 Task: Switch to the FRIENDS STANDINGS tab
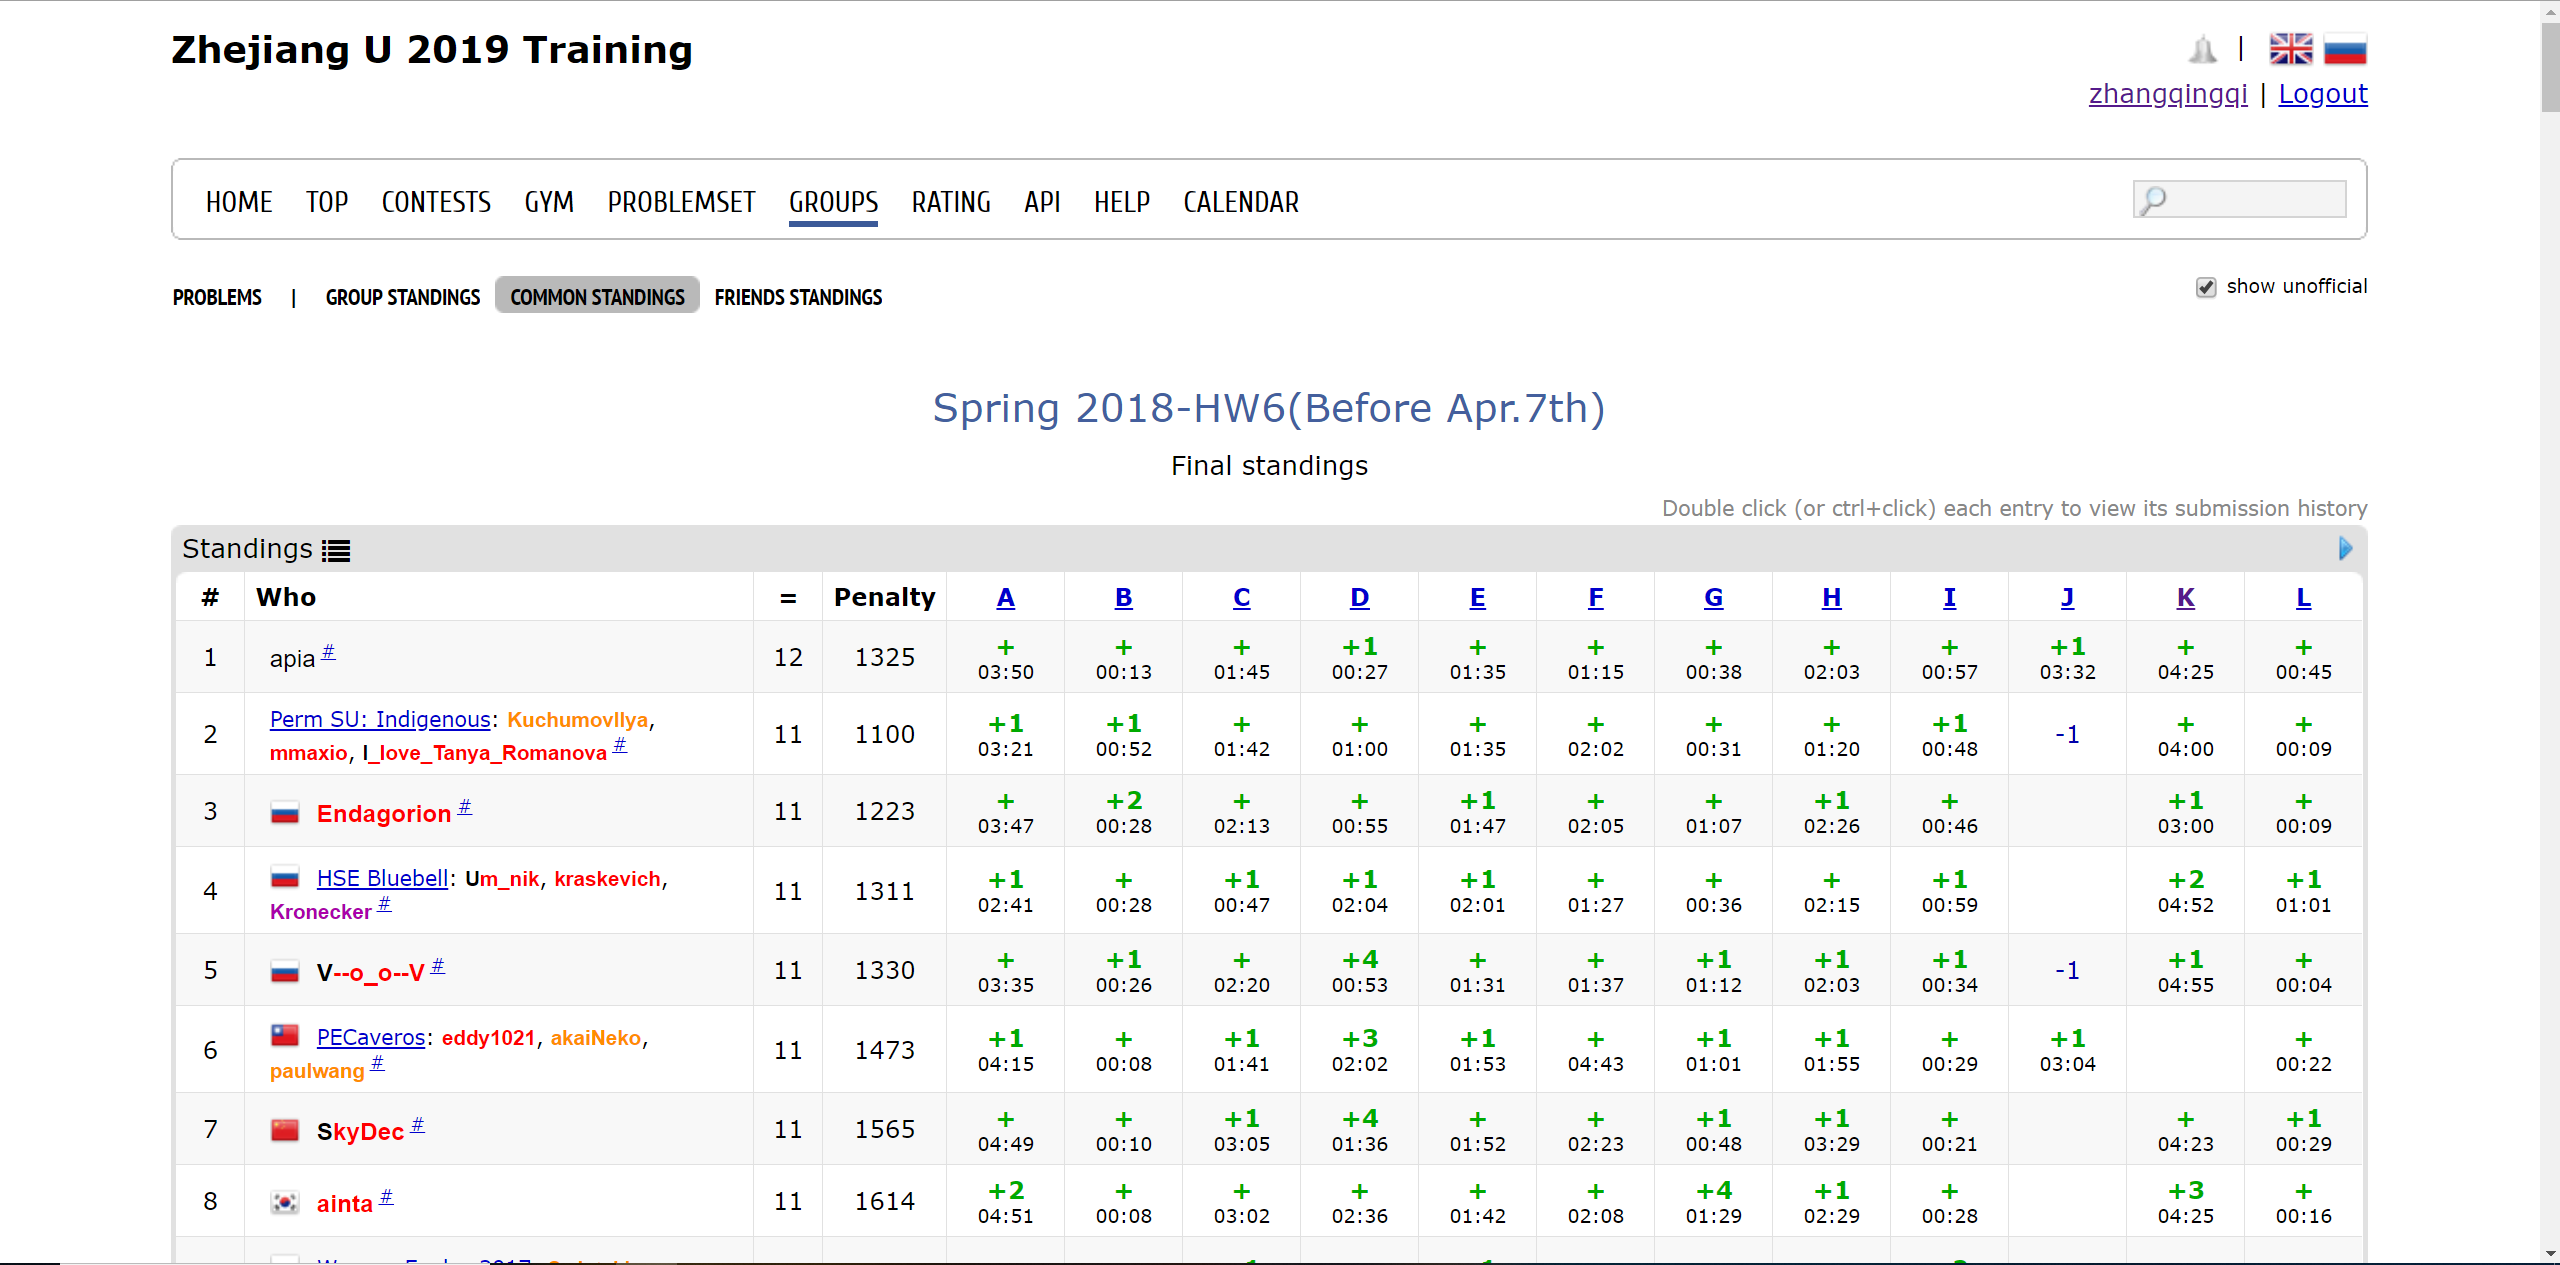[798, 297]
